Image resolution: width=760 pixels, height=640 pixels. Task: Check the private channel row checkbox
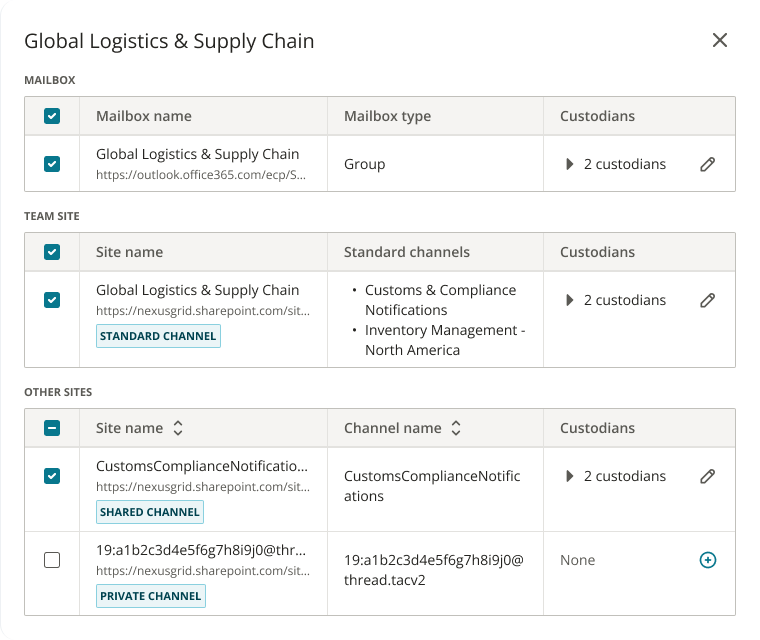pyautogui.click(x=52, y=560)
